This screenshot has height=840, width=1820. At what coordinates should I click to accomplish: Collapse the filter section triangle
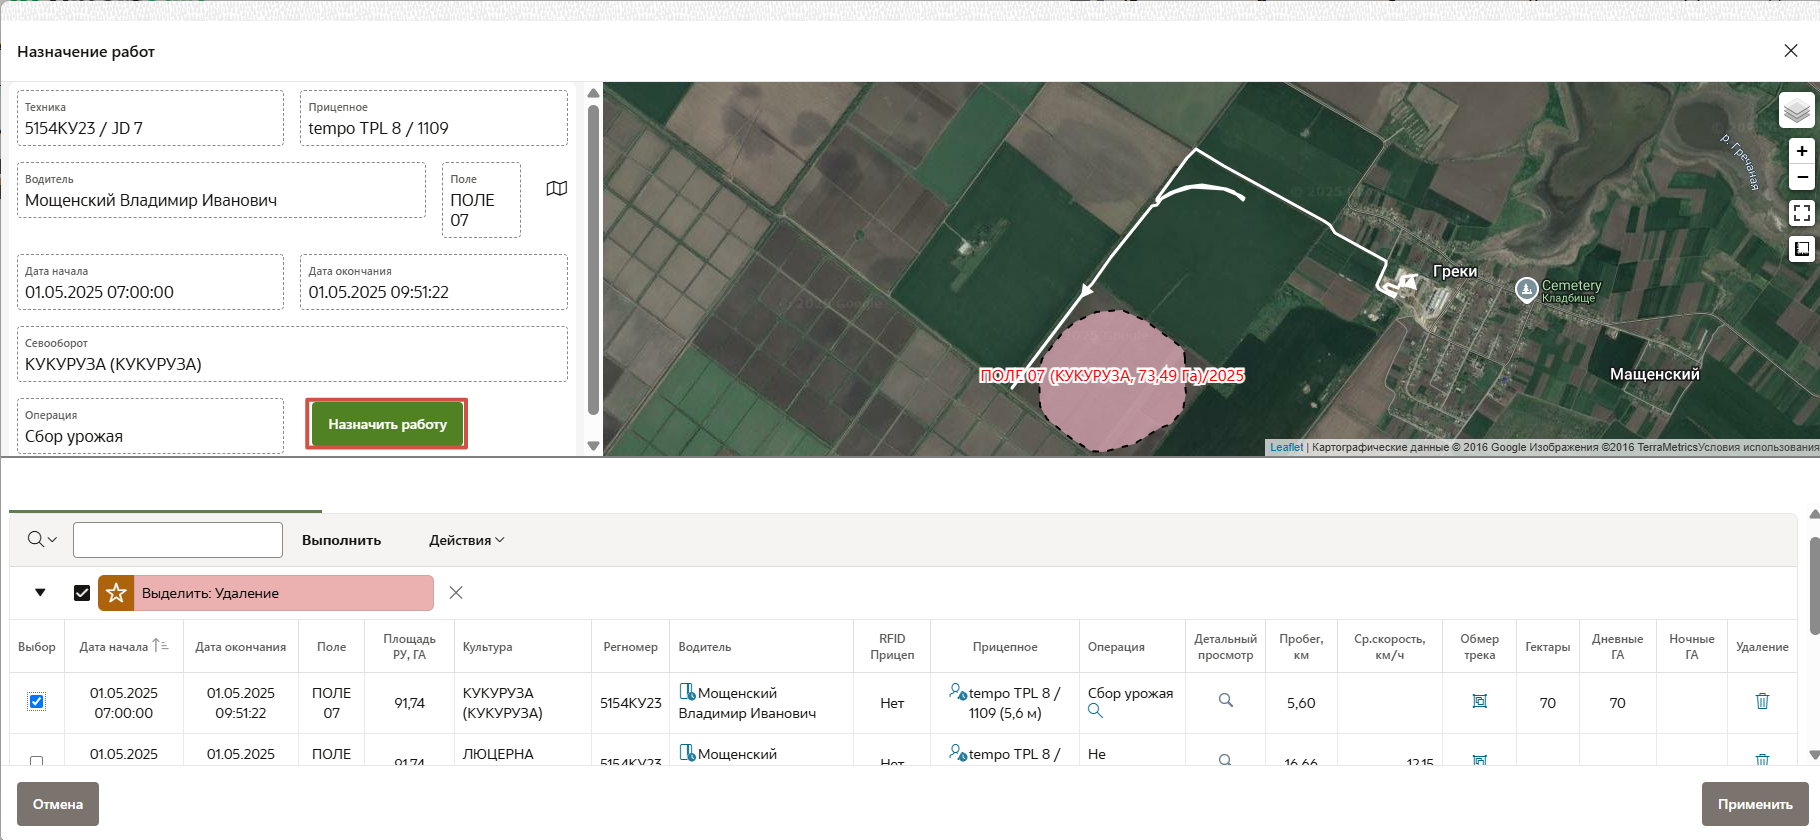(40, 593)
